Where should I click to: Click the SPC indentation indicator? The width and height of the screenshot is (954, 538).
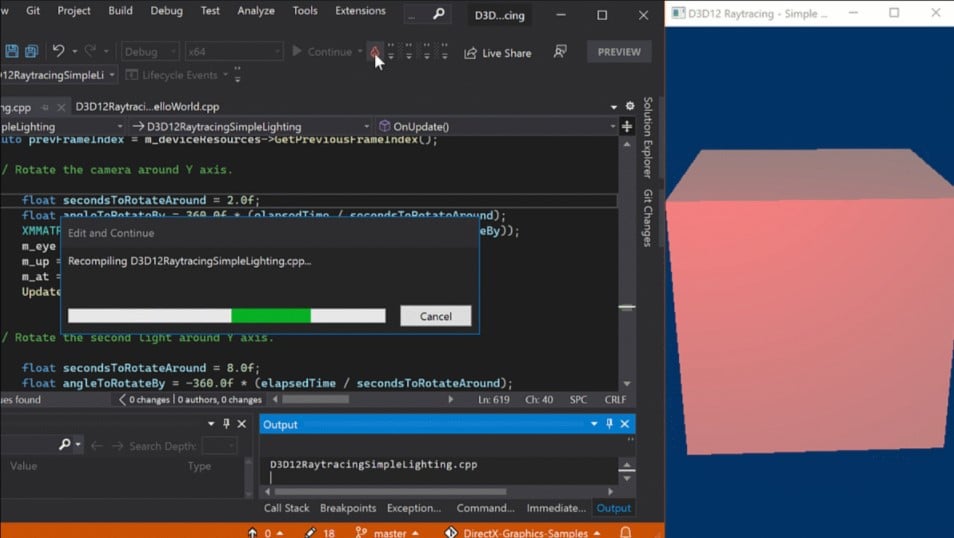coord(578,400)
